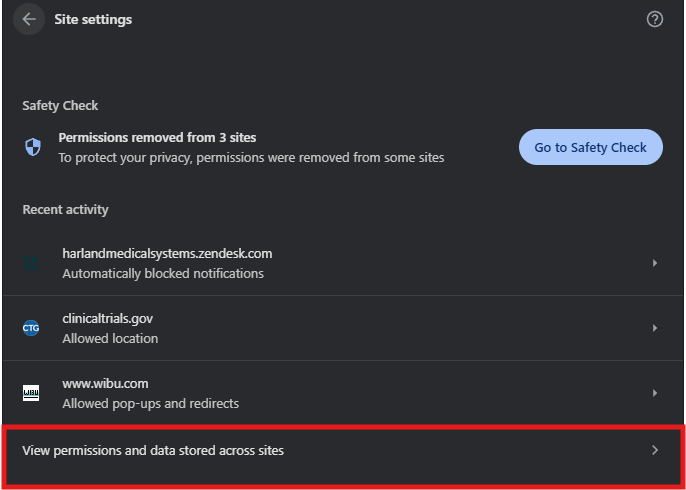The width and height of the screenshot is (686, 490).
Task: Click the Safety Check section heading
Action: point(60,106)
